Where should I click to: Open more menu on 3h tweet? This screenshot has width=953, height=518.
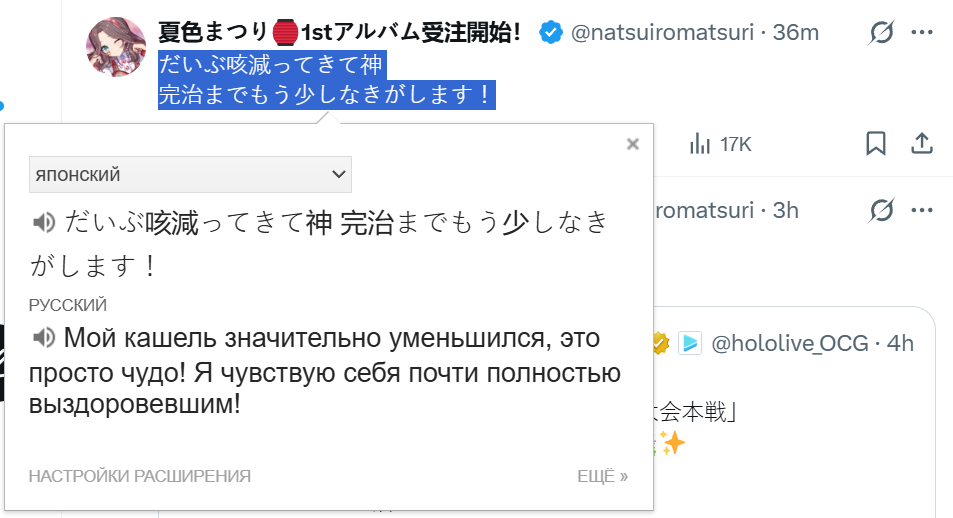(x=922, y=210)
